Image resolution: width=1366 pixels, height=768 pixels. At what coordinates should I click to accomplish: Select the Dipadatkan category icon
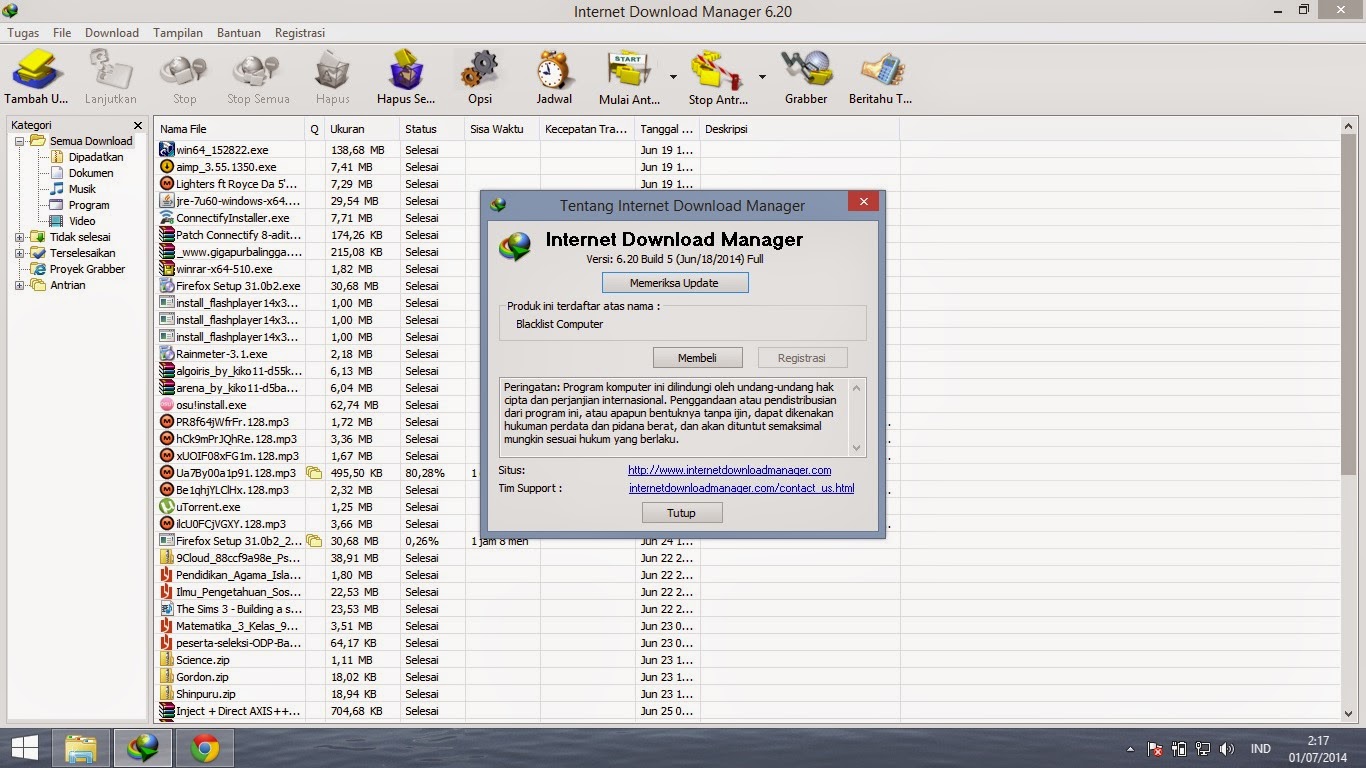(x=57, y=157)
